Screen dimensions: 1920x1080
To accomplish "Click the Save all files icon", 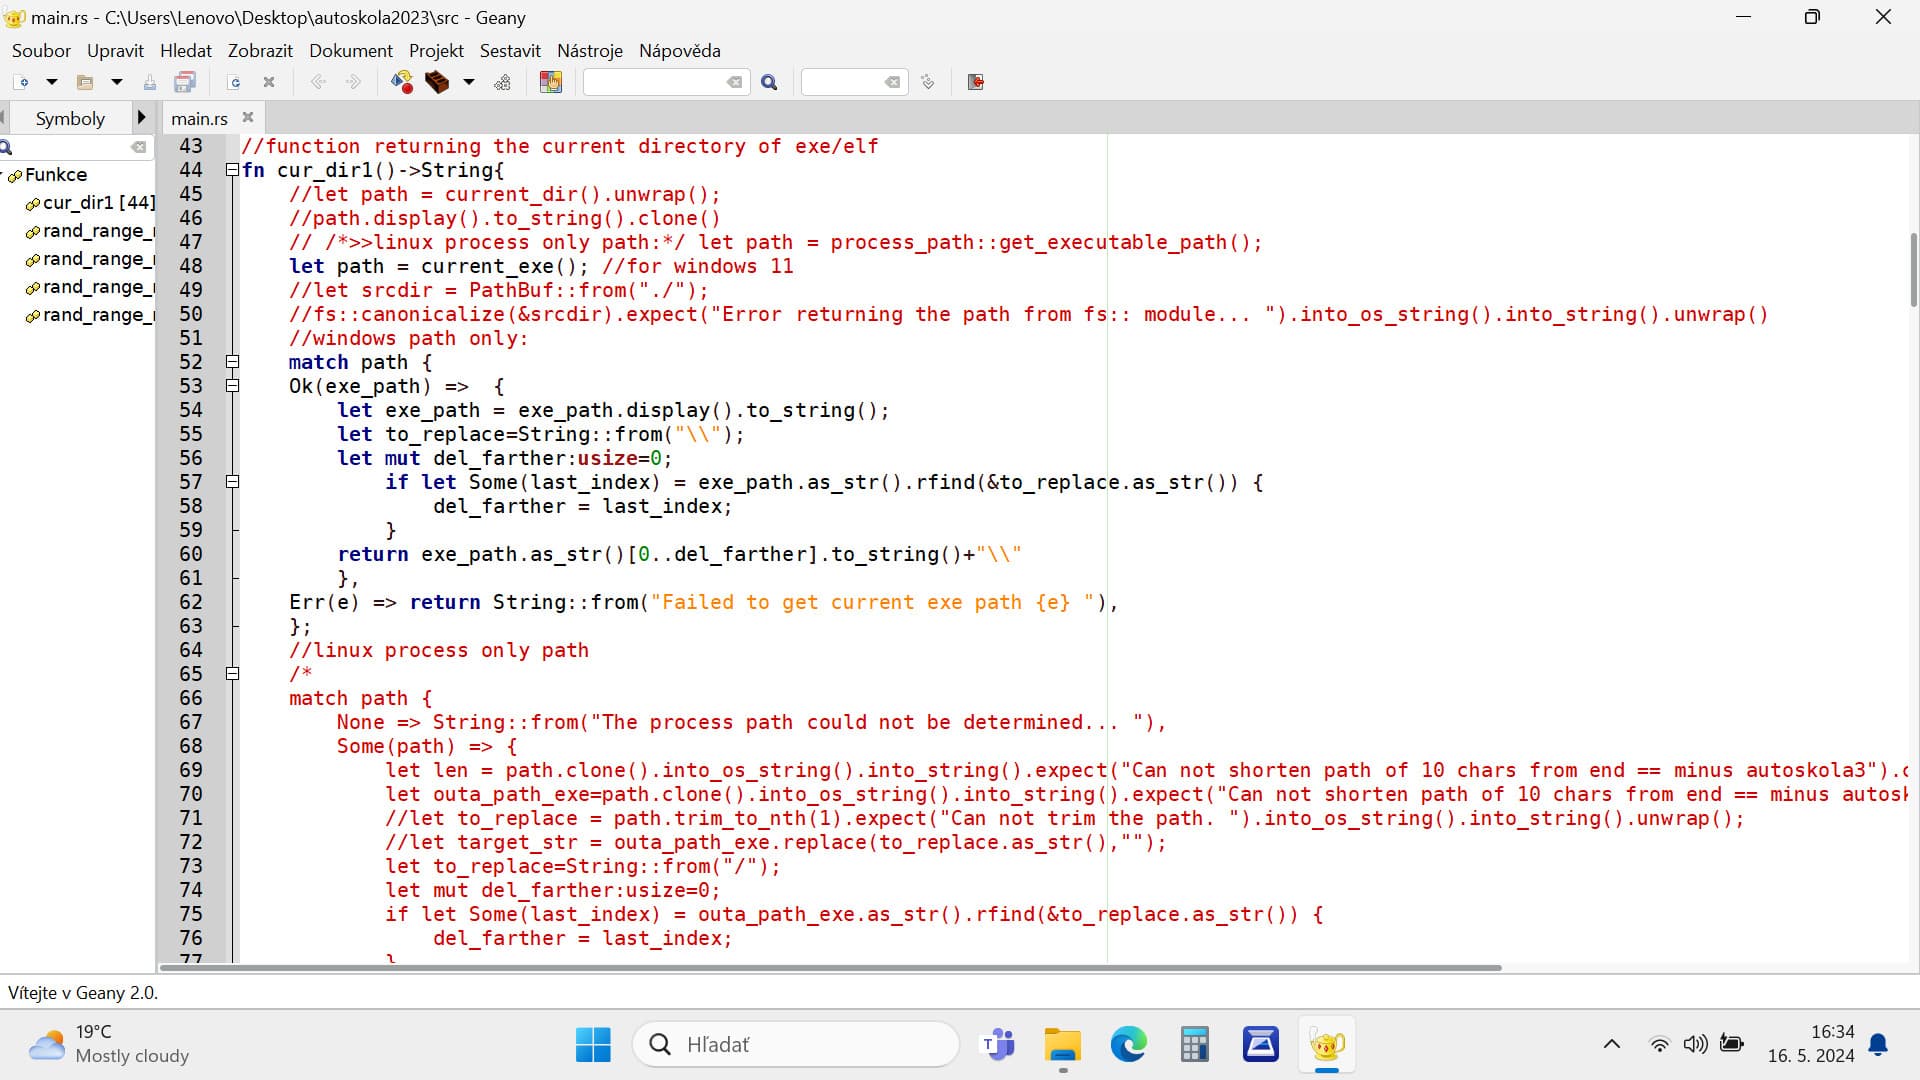I will tap(185, 82).
